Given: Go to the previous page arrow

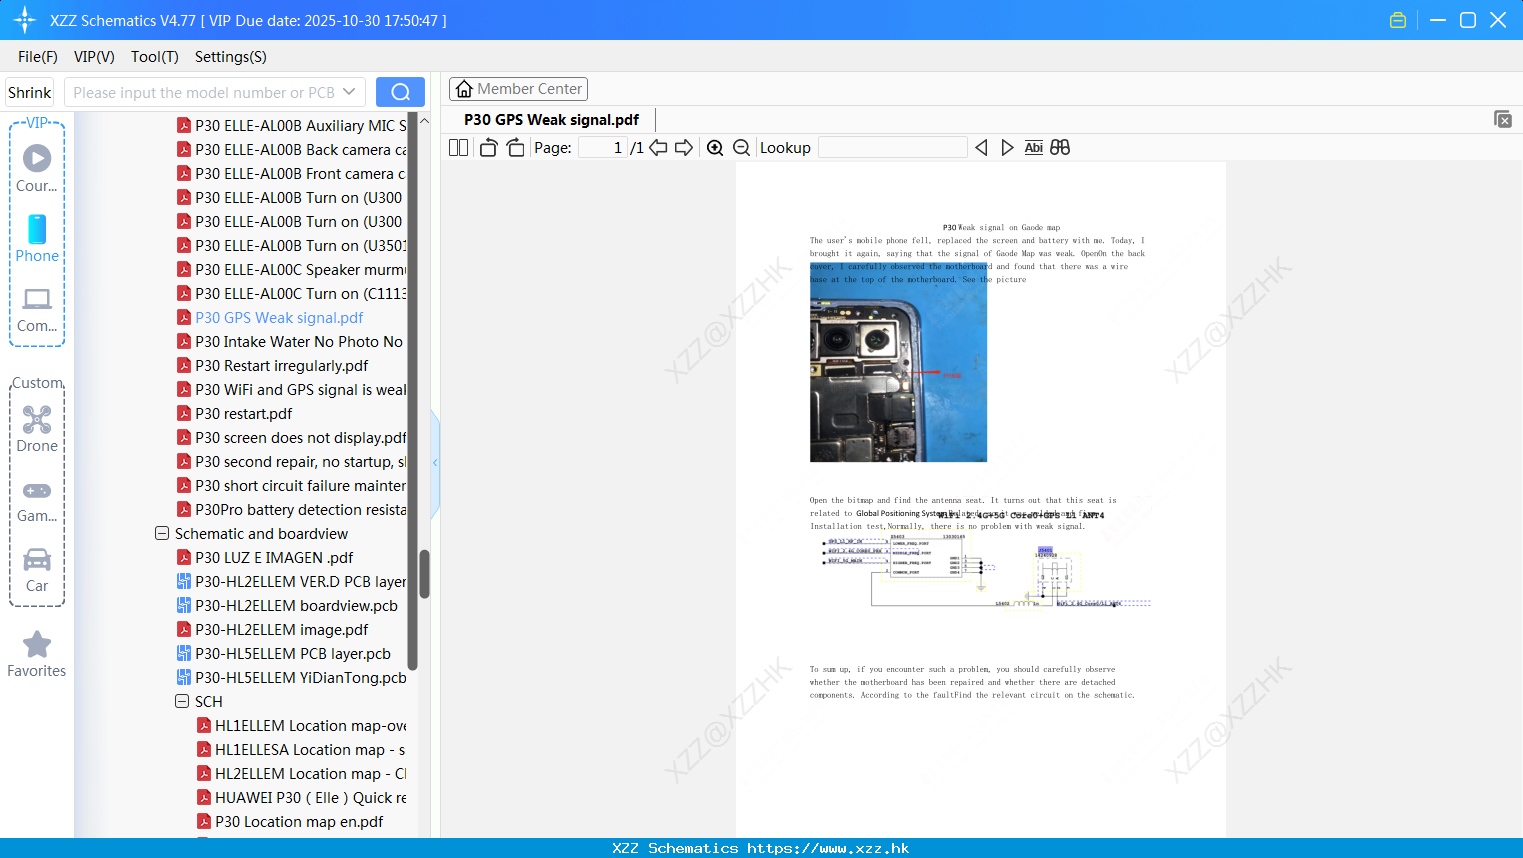Looking at the screenshot, I should [658, 148].
